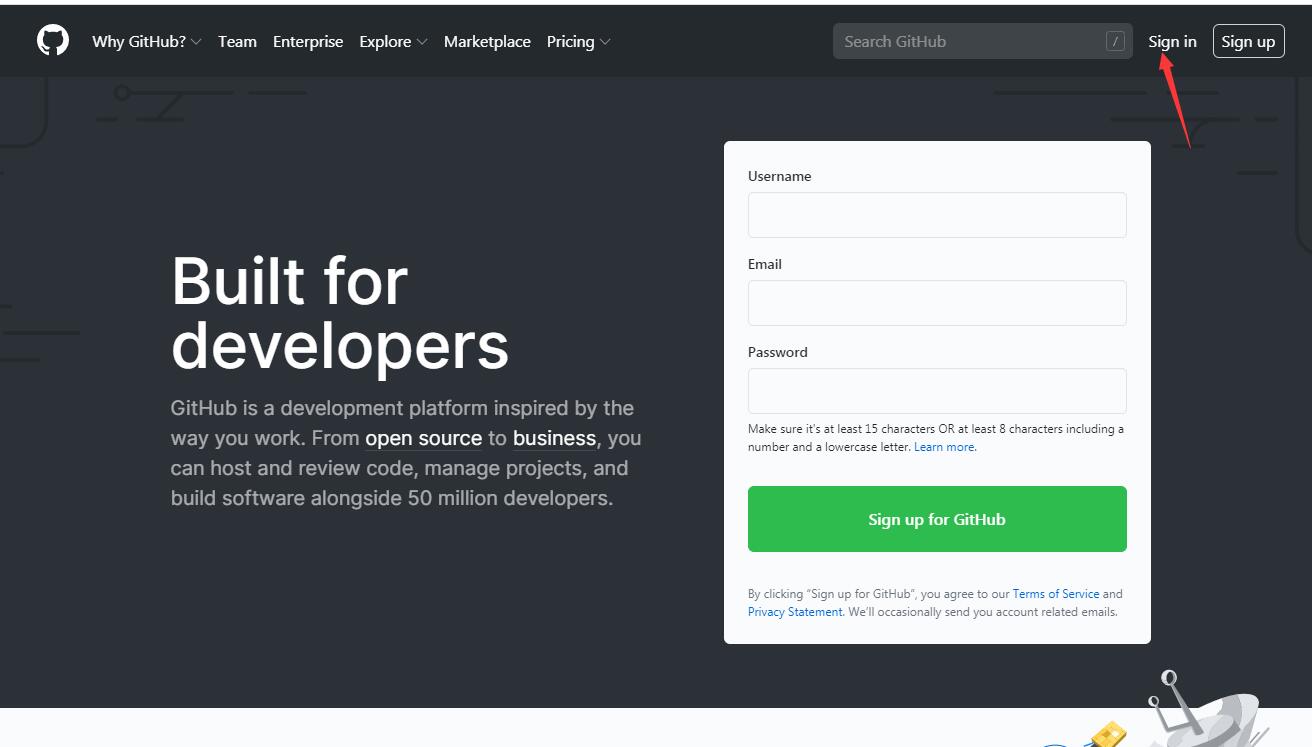Open the Team page
Image resolution: width=1312 pixels, height=747 pixels.
[237, 41]
